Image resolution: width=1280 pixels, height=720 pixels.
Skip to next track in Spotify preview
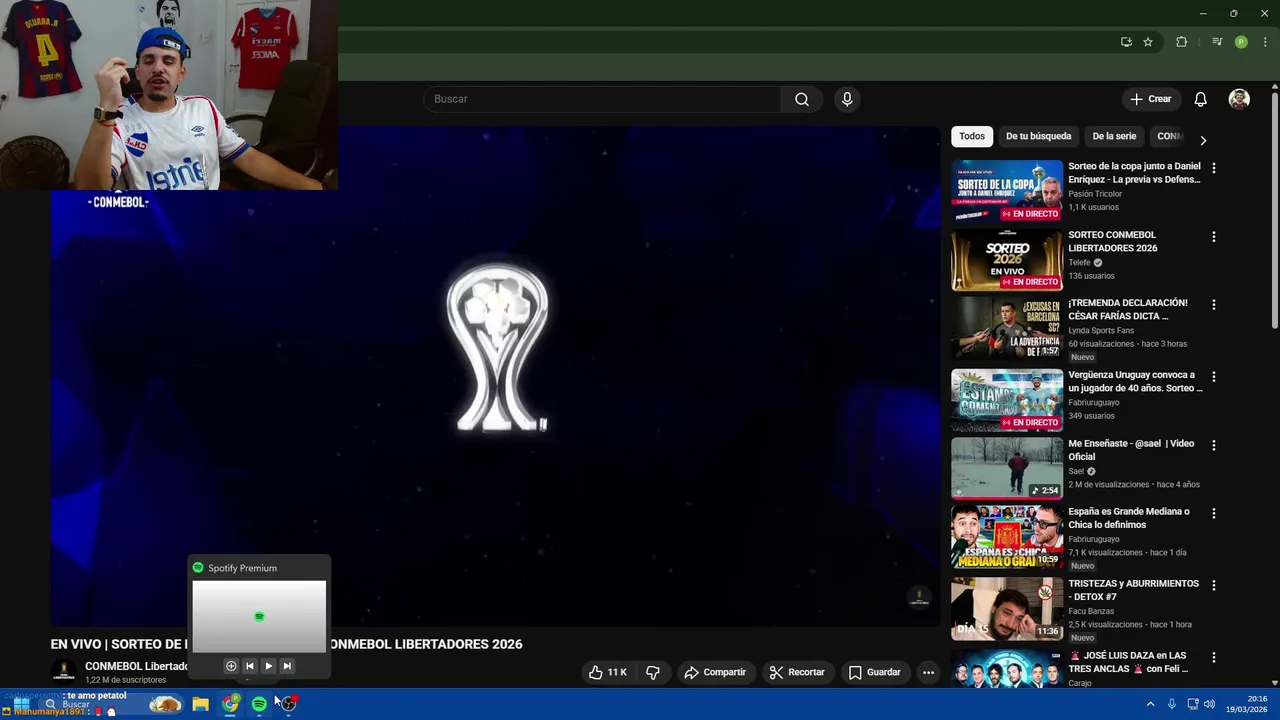tap(287, 666)
